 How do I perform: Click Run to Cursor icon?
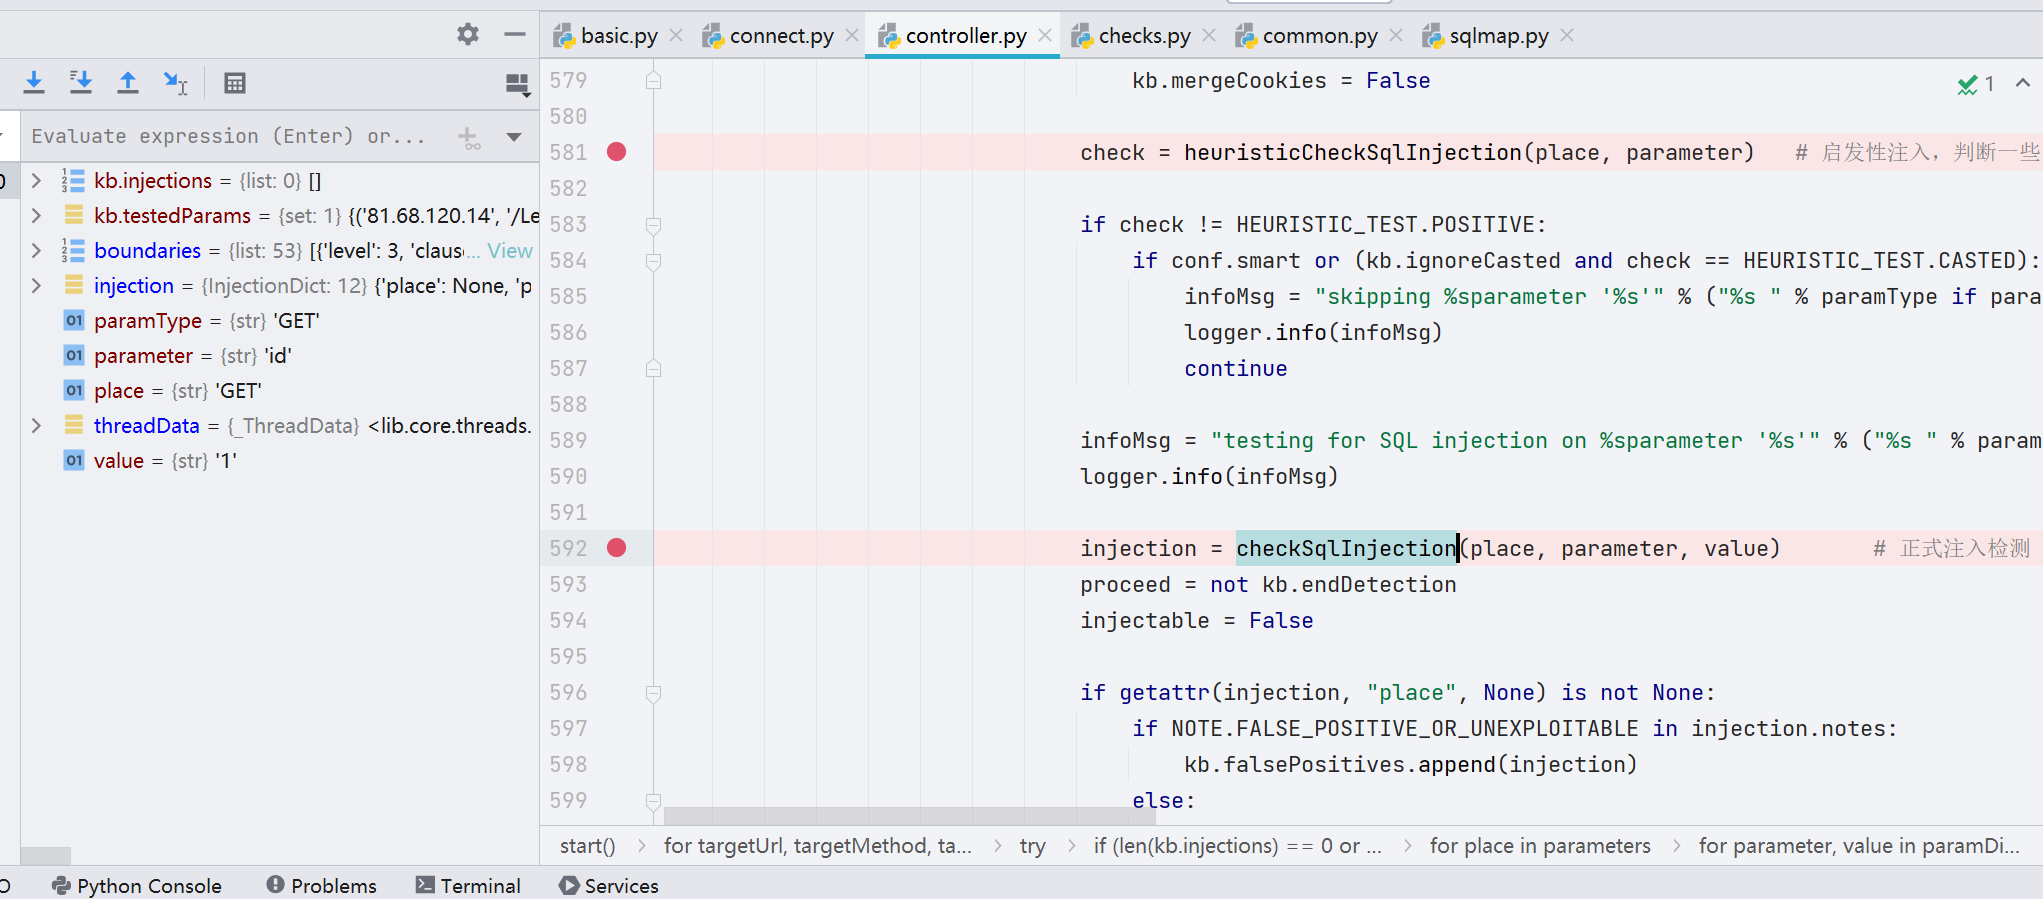(175, 83)
